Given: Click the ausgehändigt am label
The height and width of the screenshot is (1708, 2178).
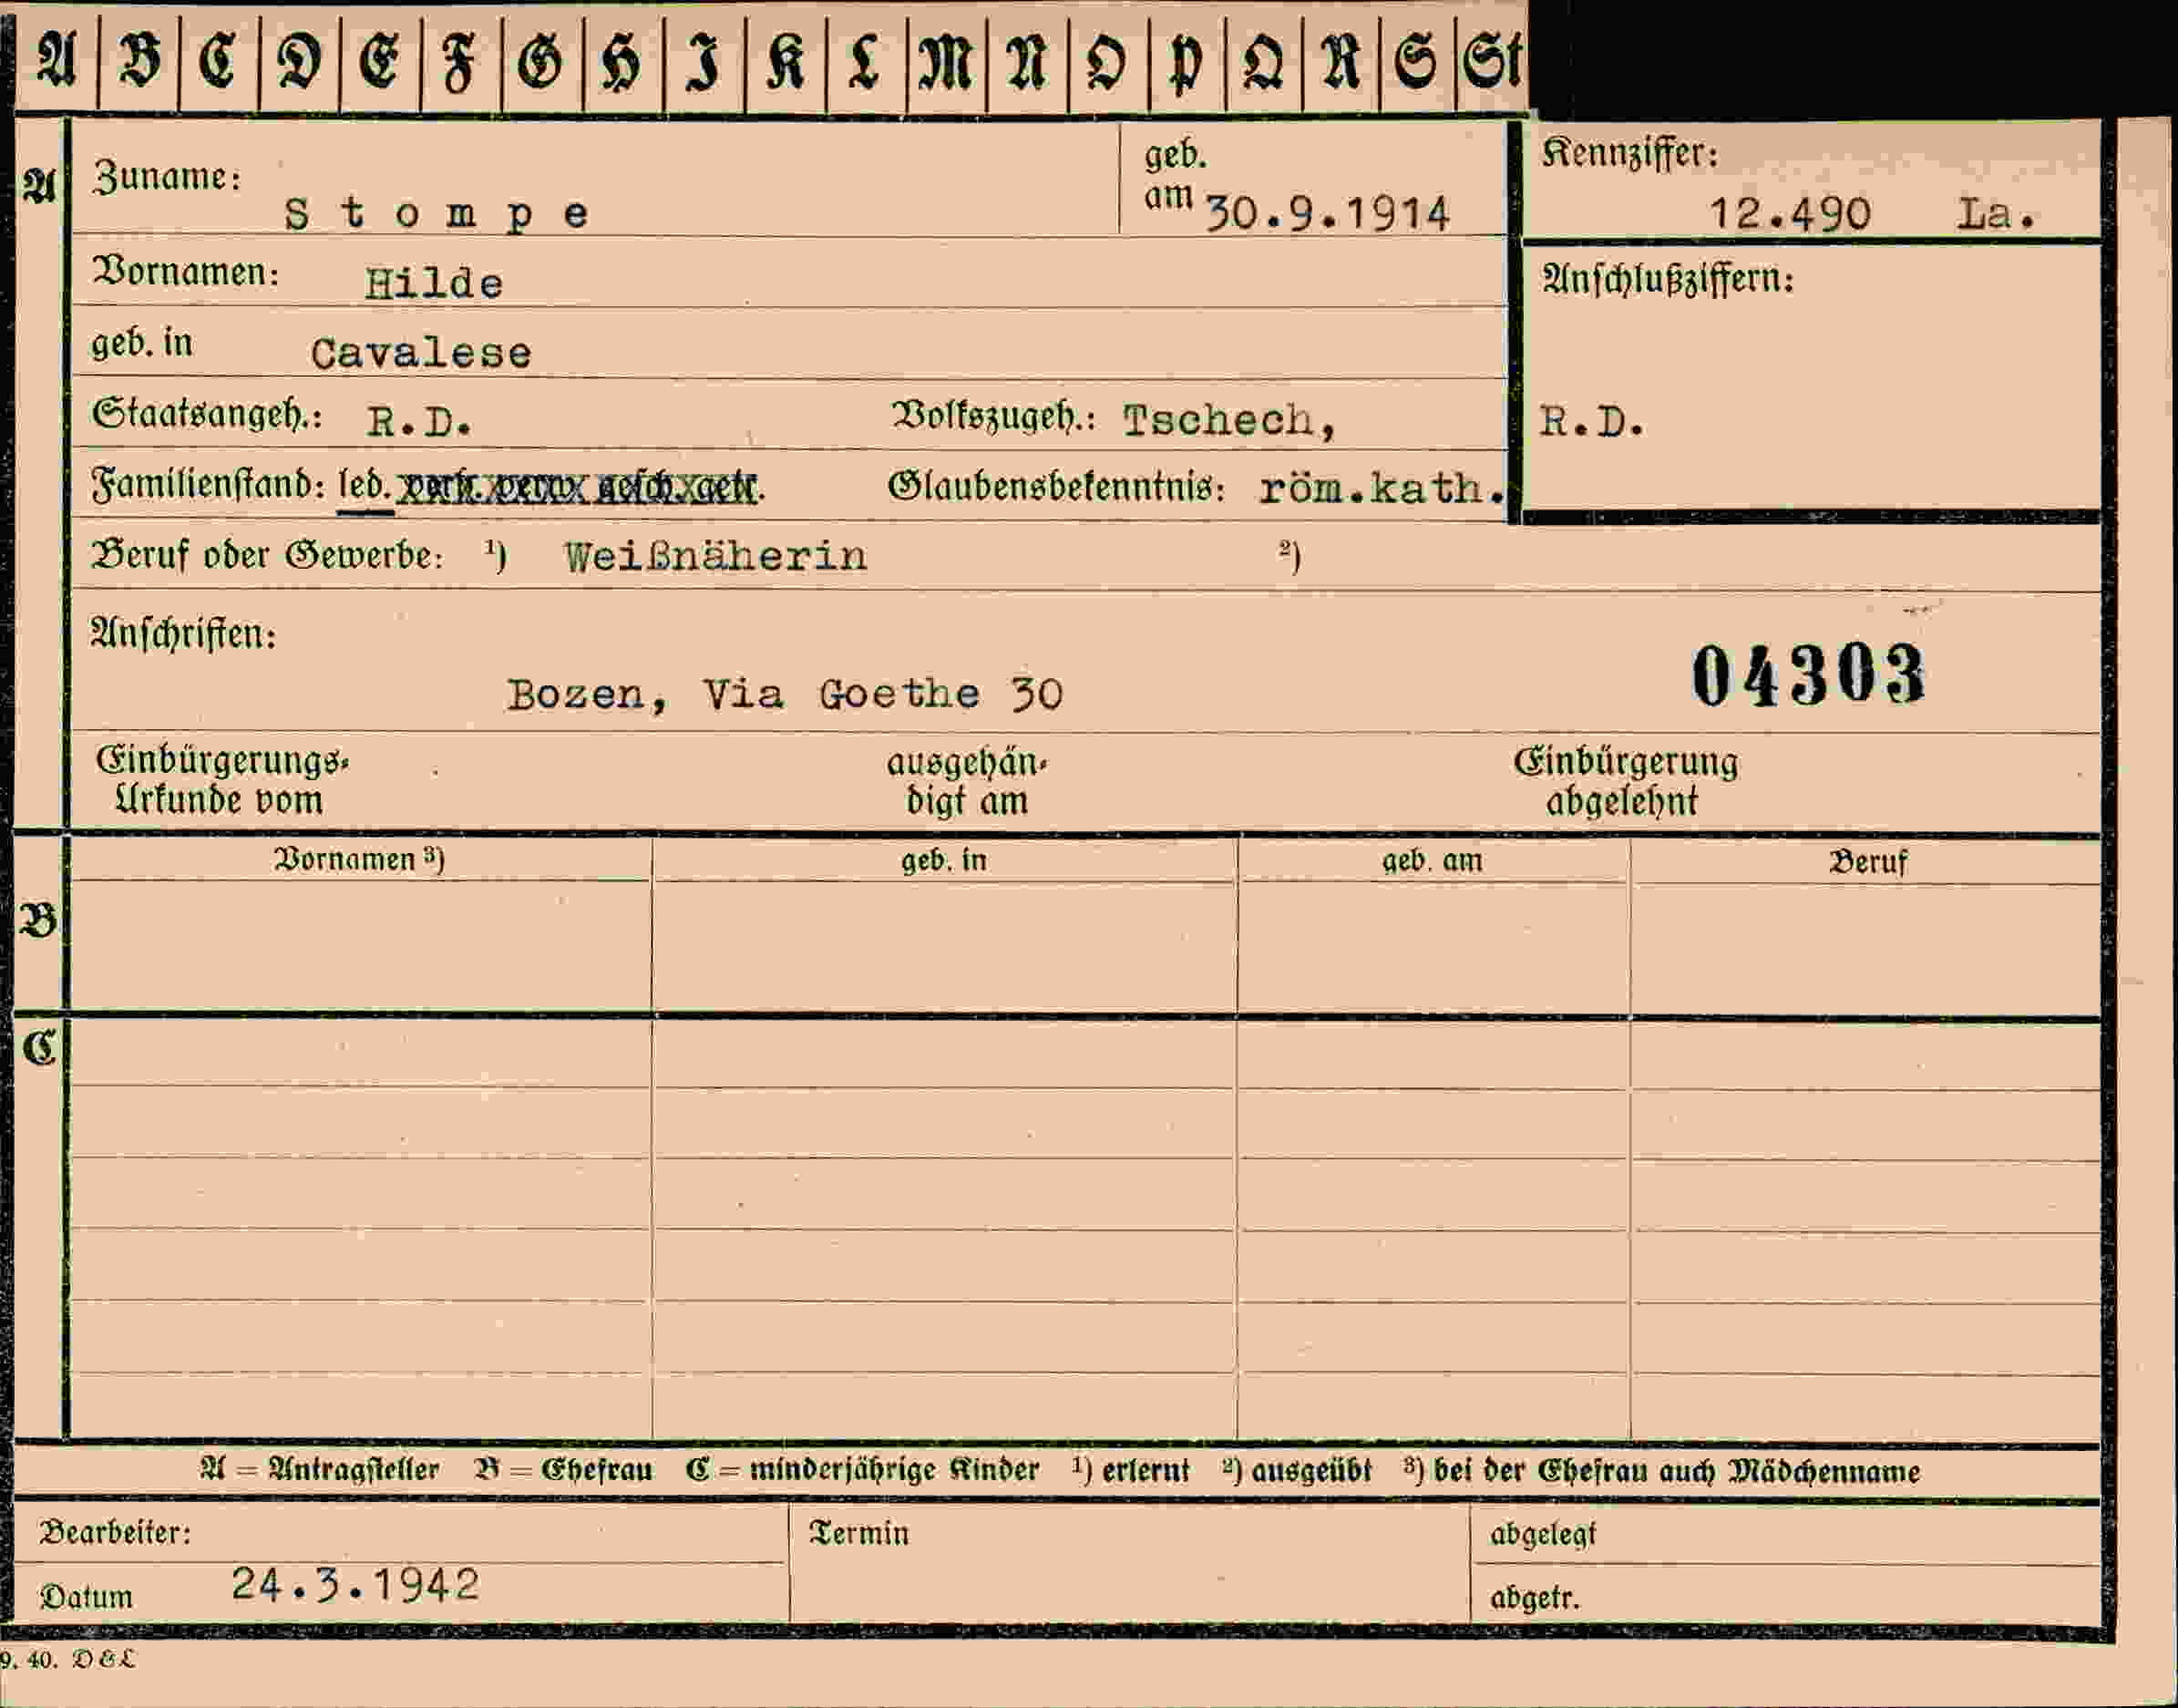Looking at the screenshot, I should [x=966, y=782].
